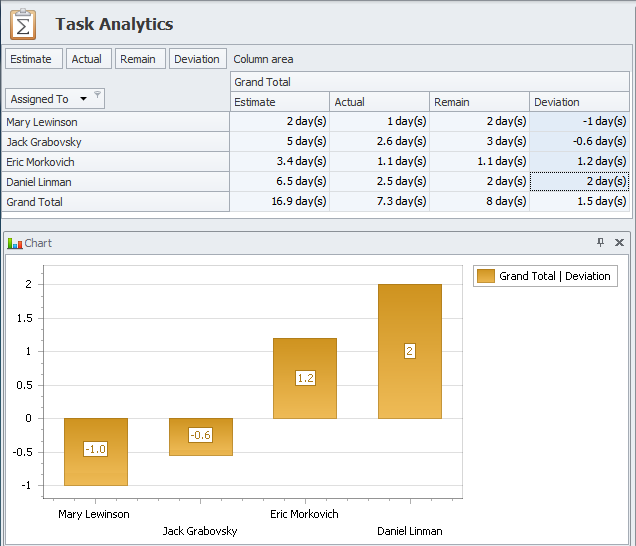
Task: Select the Grand Total row header
Action: point(116,202)
